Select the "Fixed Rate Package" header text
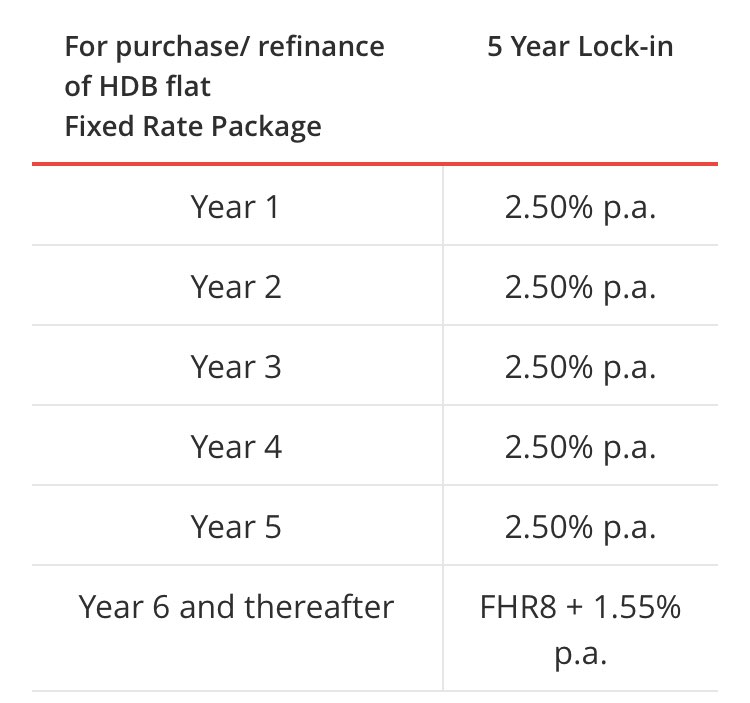This screenshot has width=750, height=703. coord(193,127)
